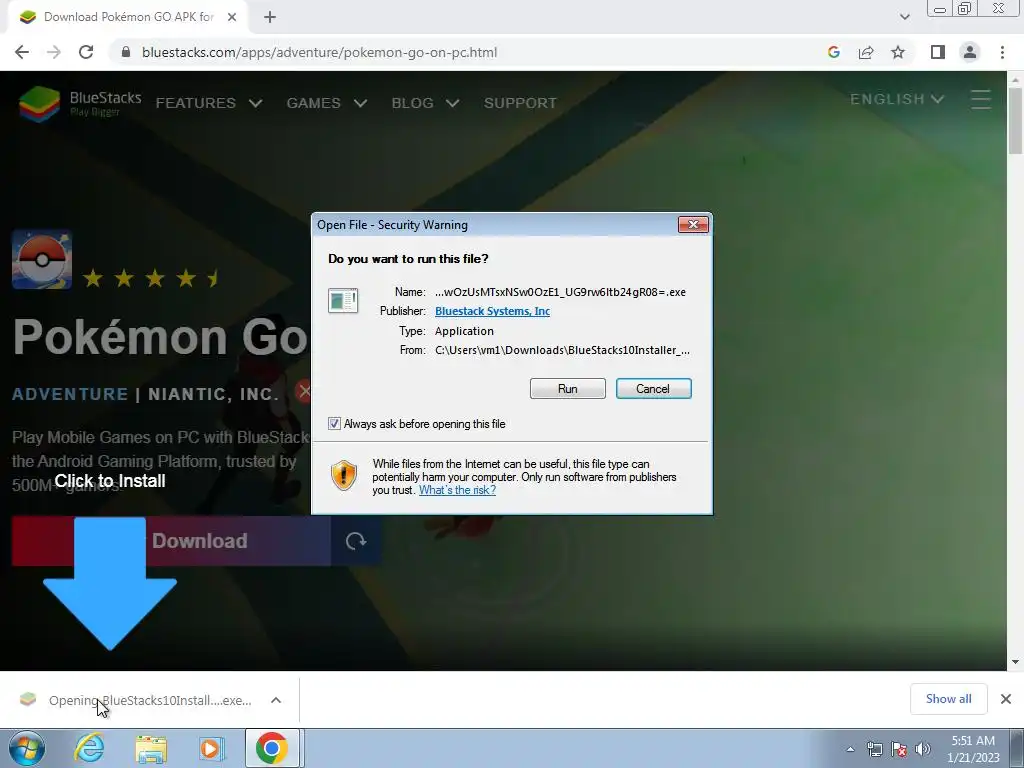This screenshot has height=768, width=1024.
Task: Click the browser forward arrow
Action: click(x=54, y=52)
